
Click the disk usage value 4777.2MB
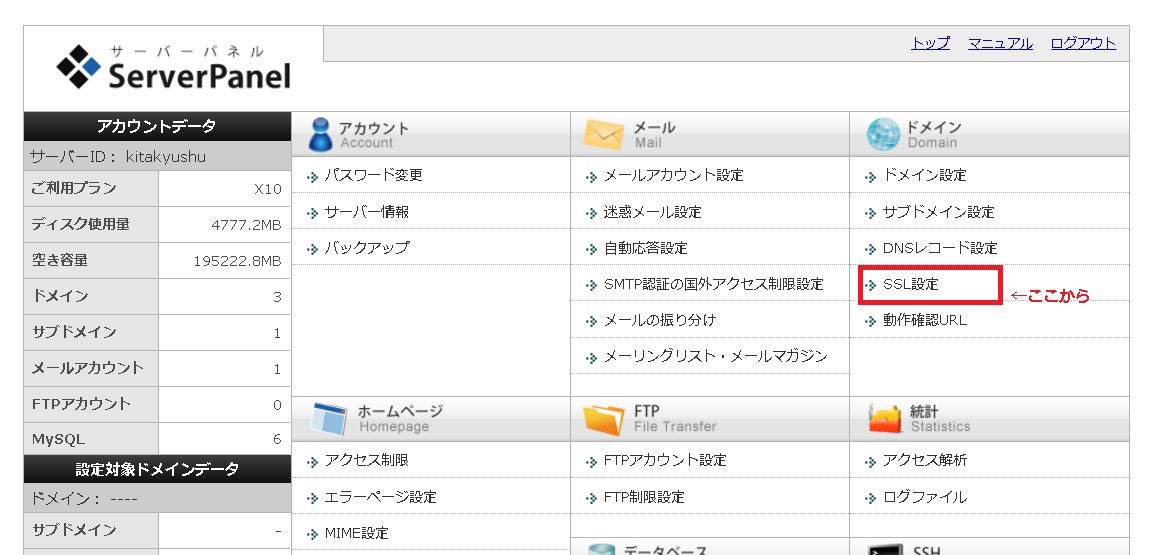click(246, 226)
